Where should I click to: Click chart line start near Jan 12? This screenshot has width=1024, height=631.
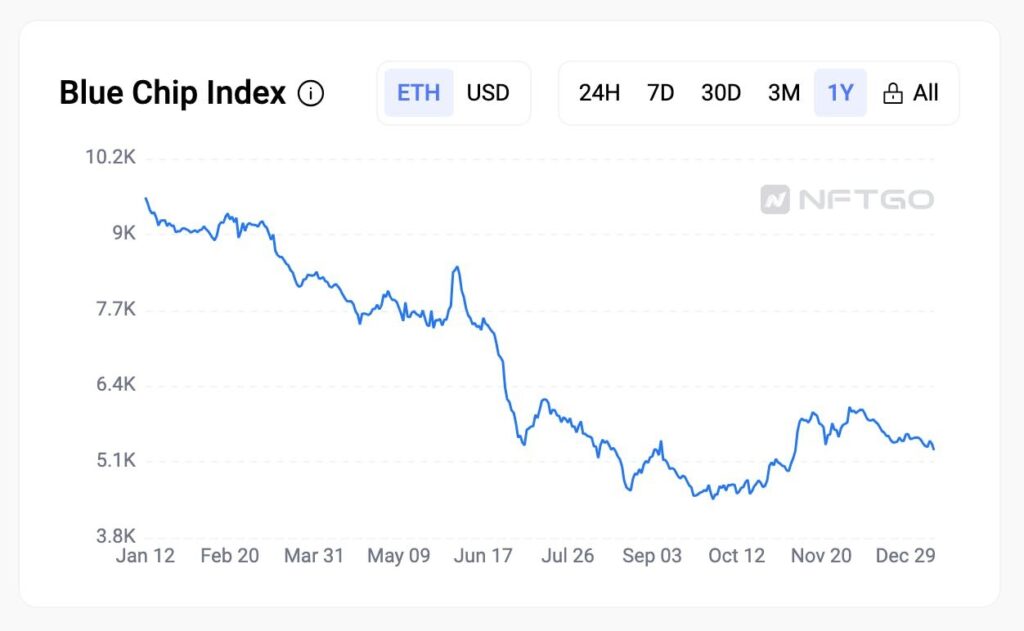point(146,199)
